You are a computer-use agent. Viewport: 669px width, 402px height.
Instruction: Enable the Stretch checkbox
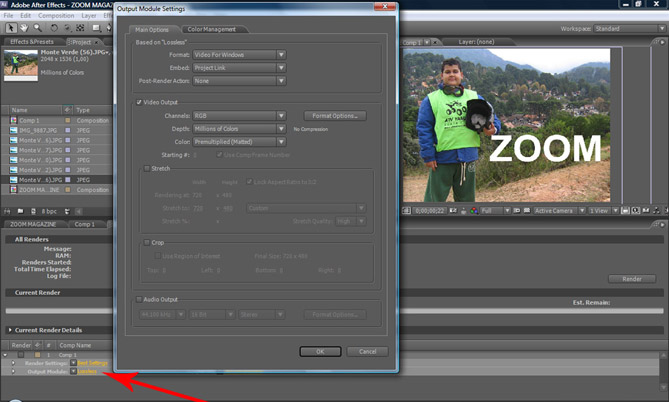pos(146,168)
